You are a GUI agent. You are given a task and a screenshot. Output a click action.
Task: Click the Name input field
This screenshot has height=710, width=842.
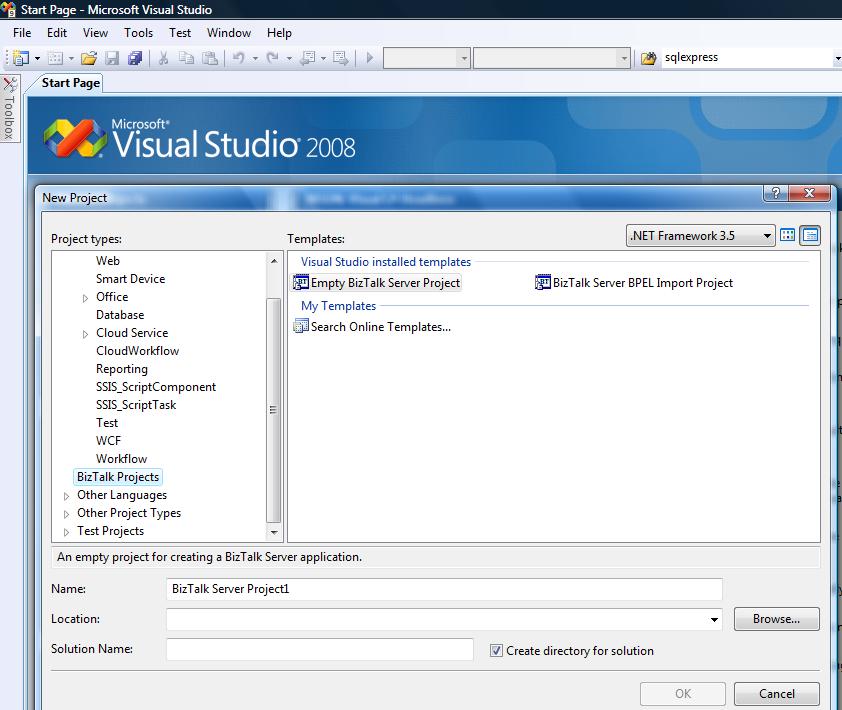(444, 589)
